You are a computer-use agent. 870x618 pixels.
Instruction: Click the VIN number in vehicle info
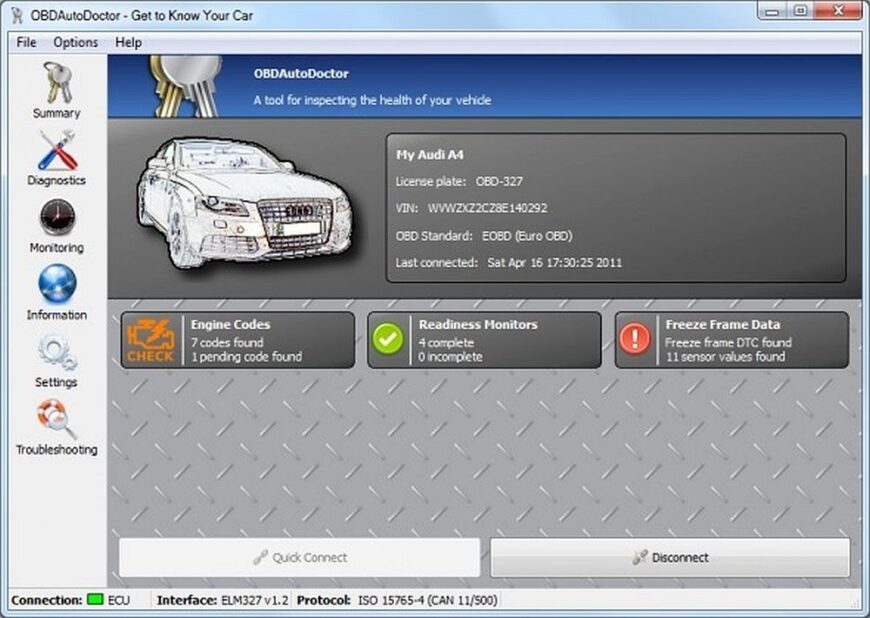[x=487, y=209]
